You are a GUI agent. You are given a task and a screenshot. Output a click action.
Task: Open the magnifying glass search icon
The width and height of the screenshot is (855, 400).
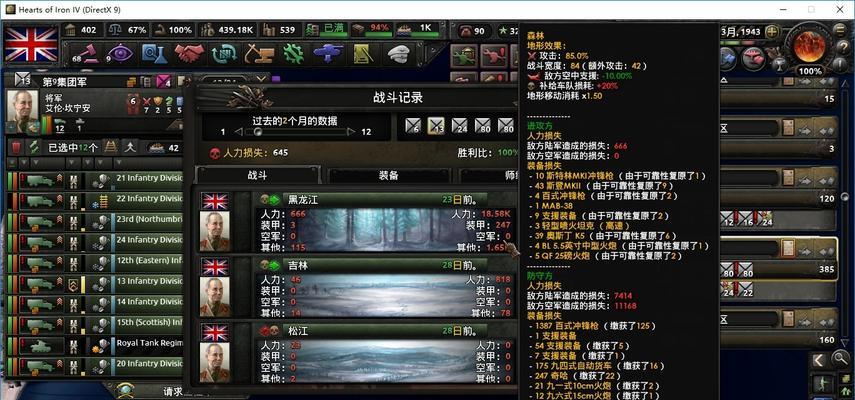click(x=841, y=358)
